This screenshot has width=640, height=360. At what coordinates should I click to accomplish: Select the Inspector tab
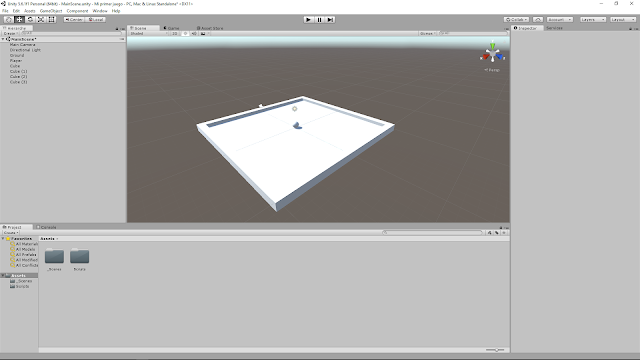pyautogui.click(x=526, y=28)
